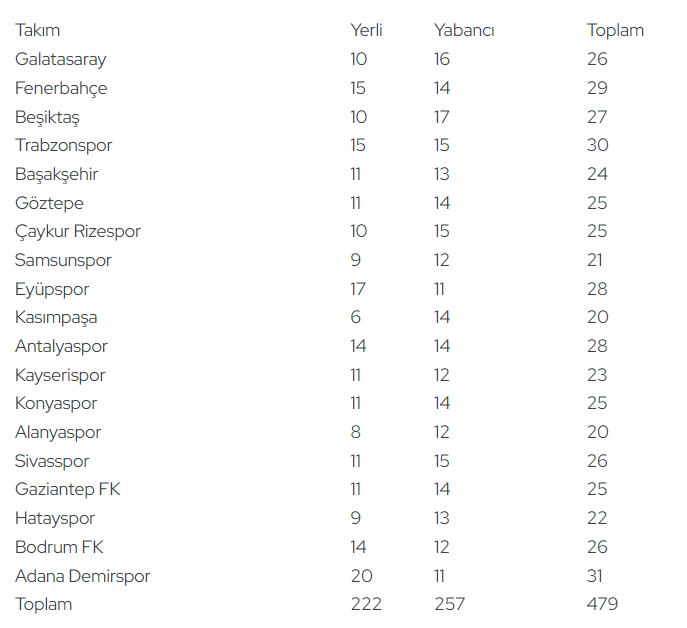Select the Toplam row label at bottom

[x=43, y=604]
